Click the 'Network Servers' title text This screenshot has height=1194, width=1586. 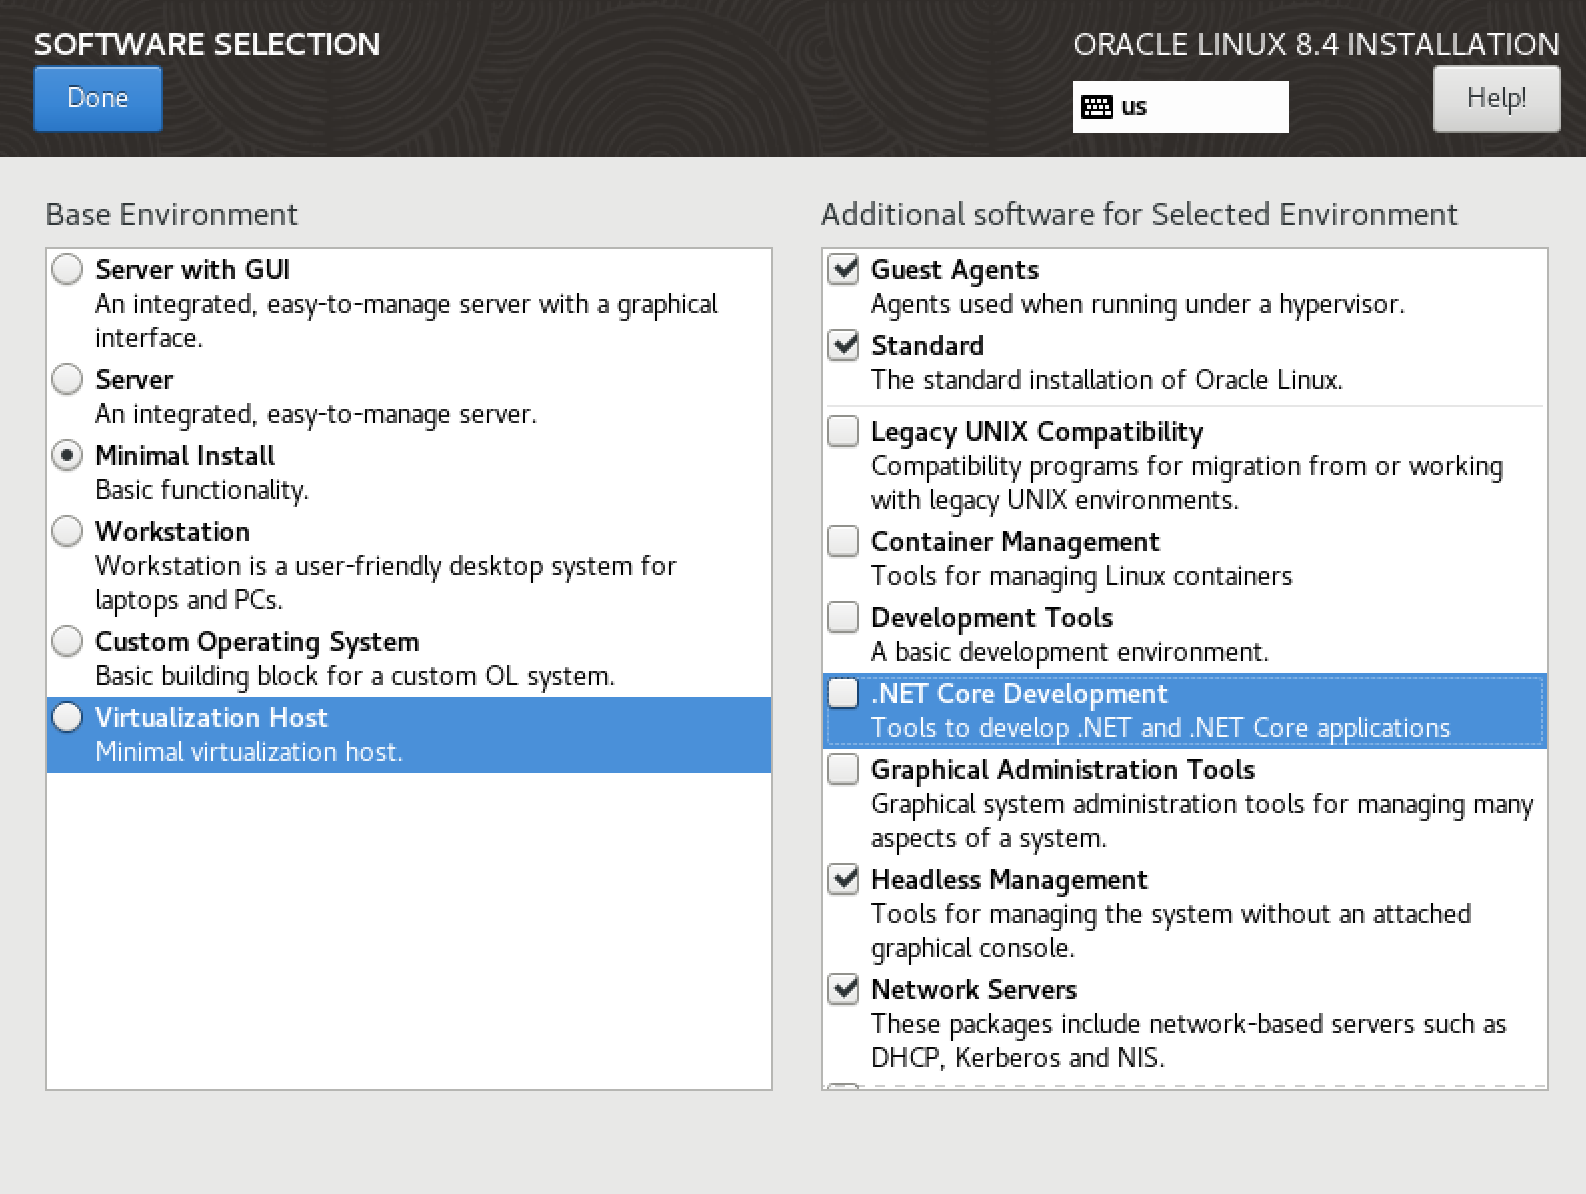tap(974, 989)
